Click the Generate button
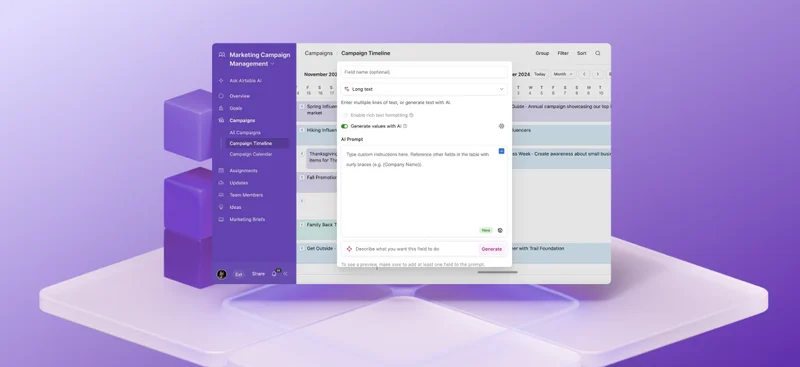This screenshot has height=367, width=800. [491, 249]
